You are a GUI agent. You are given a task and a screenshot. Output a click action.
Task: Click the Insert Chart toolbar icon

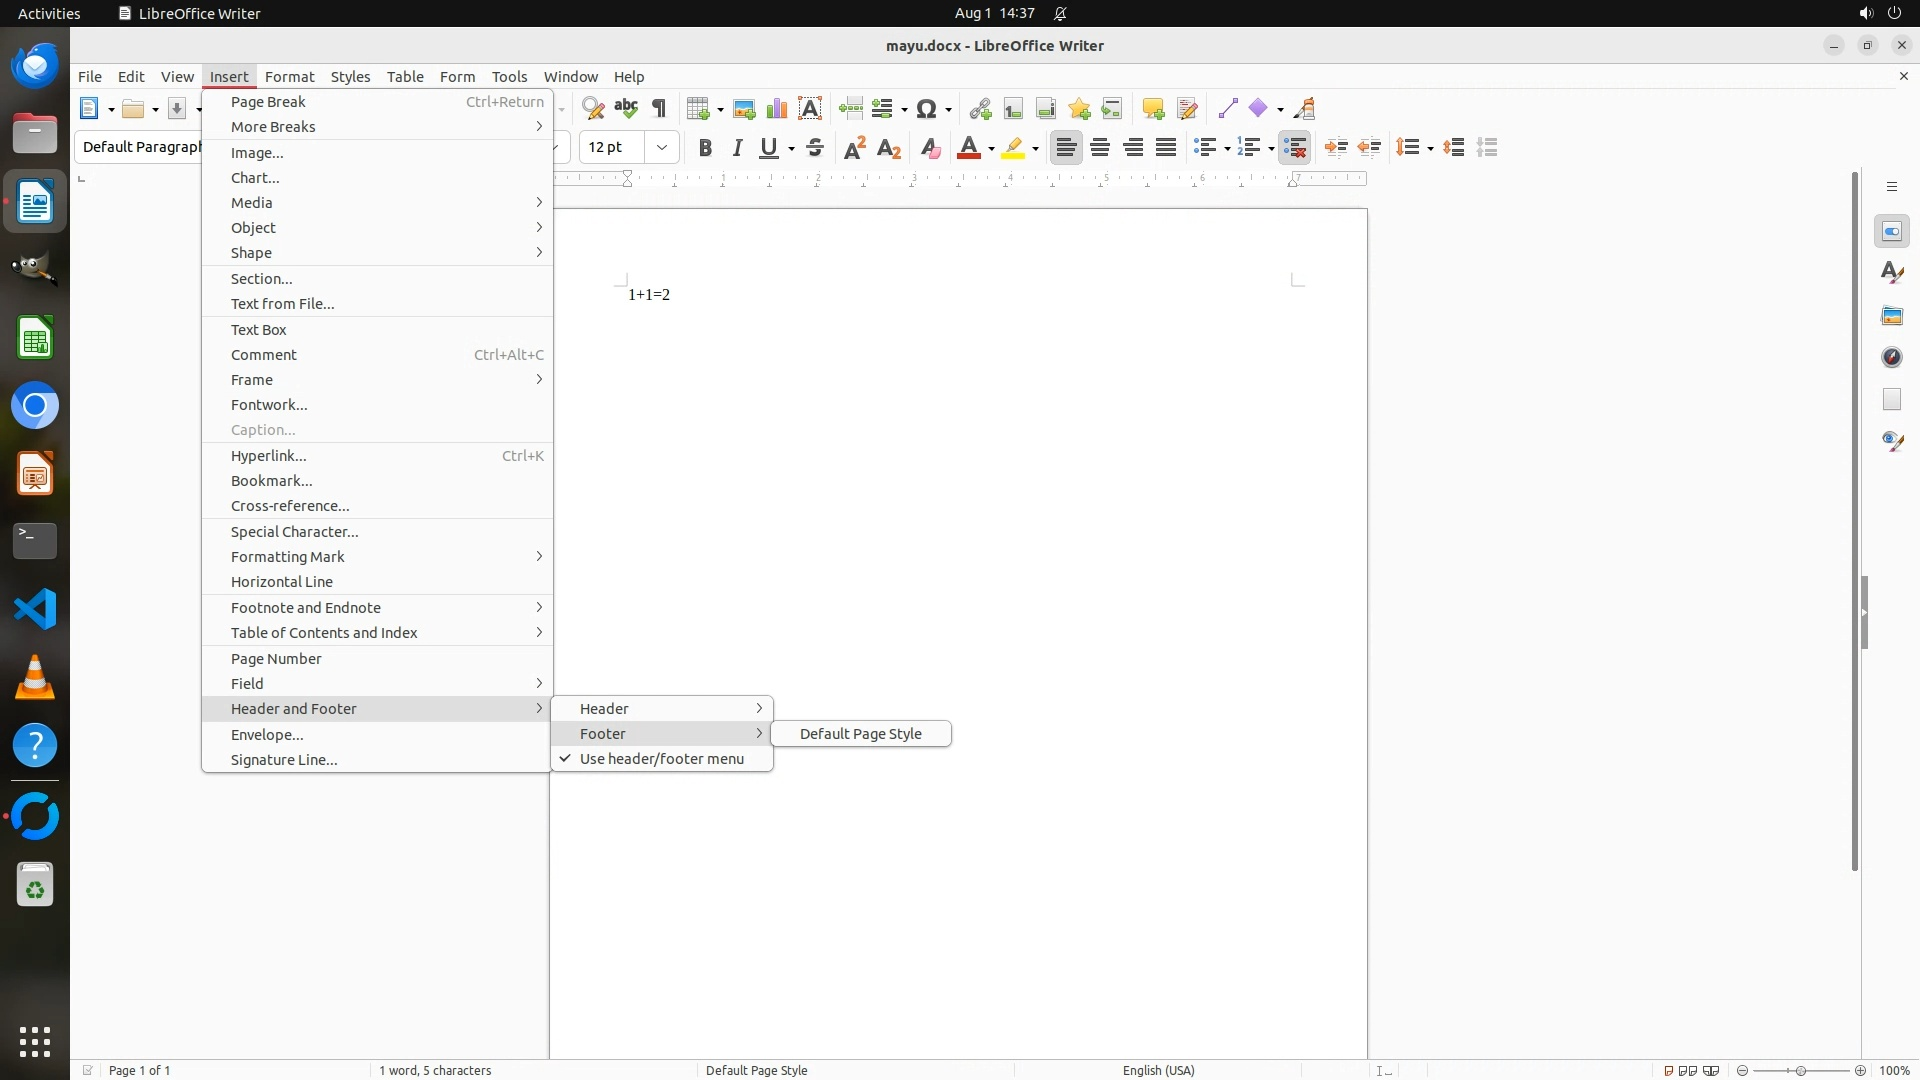click(x=777, y=109)
